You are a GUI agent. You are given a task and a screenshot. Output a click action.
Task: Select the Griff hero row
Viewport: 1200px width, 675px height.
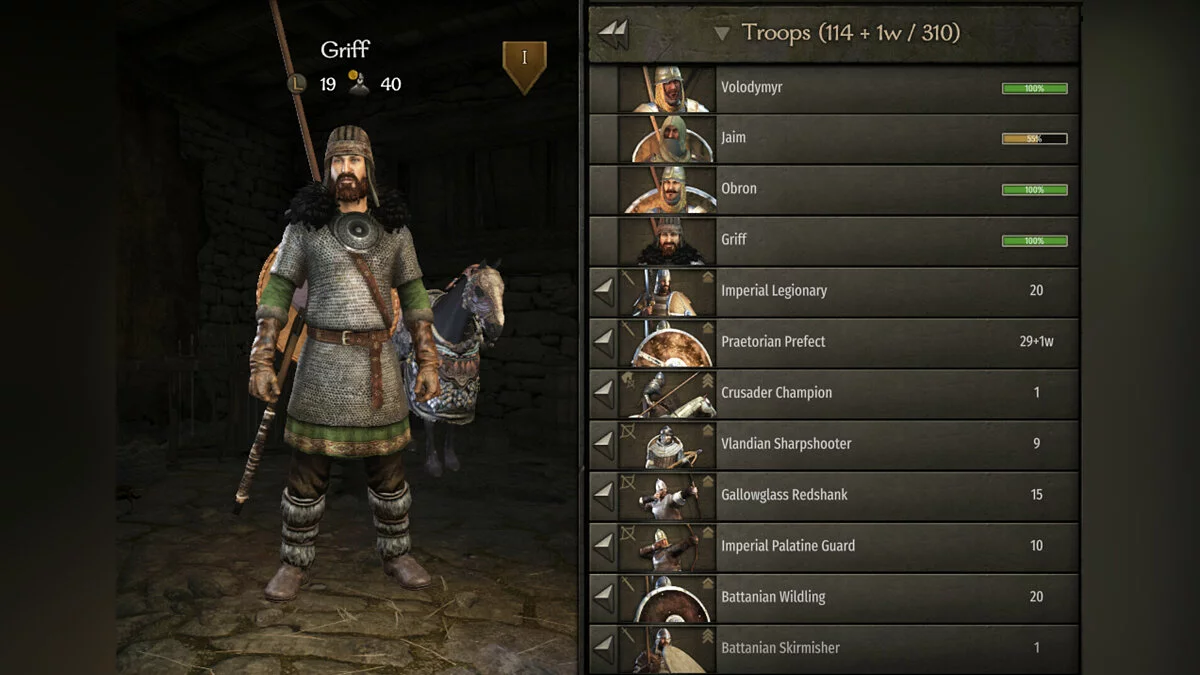click(834, 240)
